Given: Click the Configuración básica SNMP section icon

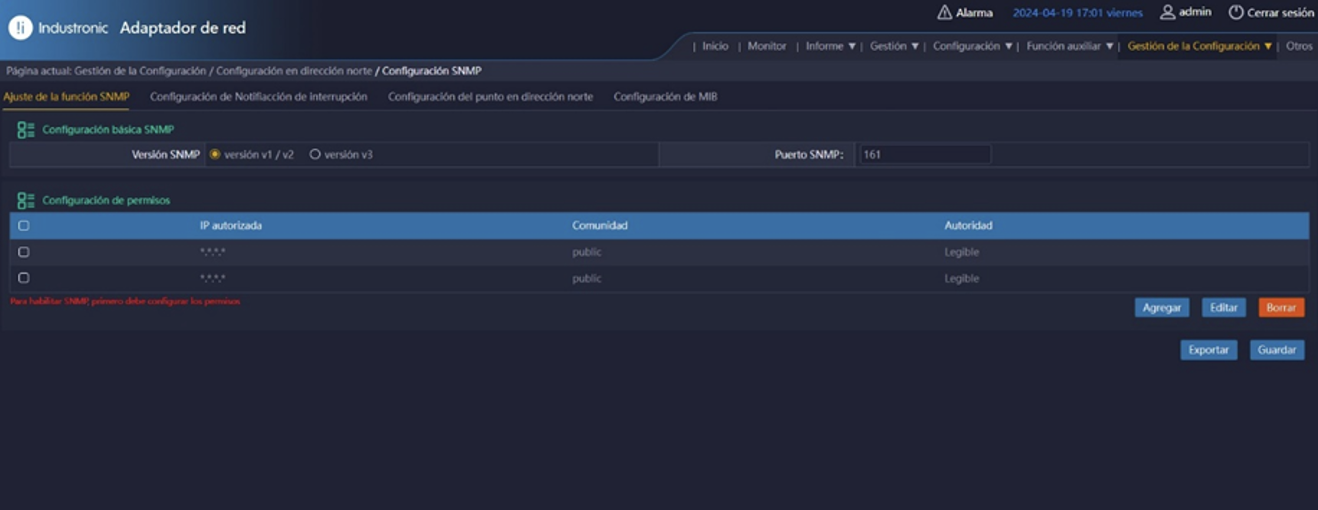Looking at the screenshot, I should [26, 130].
